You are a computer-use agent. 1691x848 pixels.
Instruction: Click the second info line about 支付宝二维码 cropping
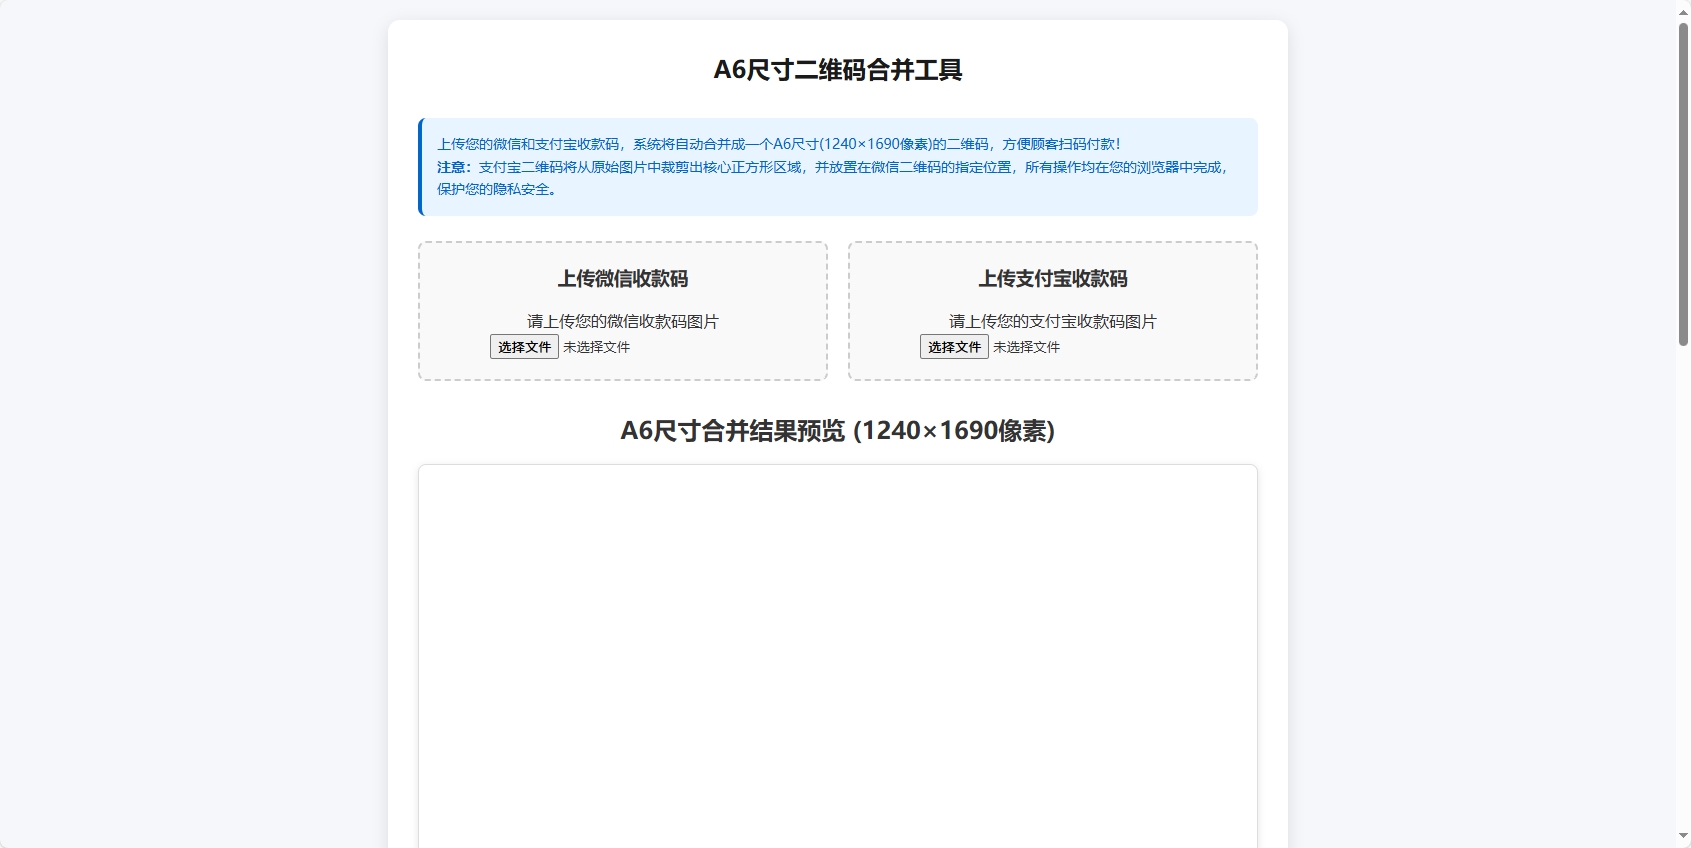[x=850, y=167]
